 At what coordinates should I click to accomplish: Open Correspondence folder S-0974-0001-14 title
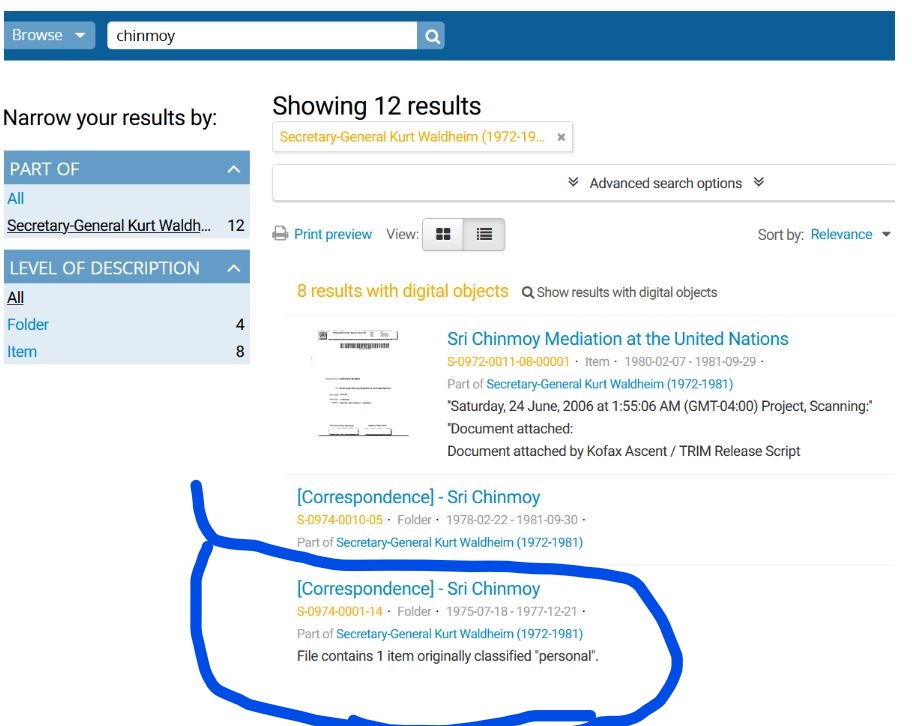tap(418, 589)
